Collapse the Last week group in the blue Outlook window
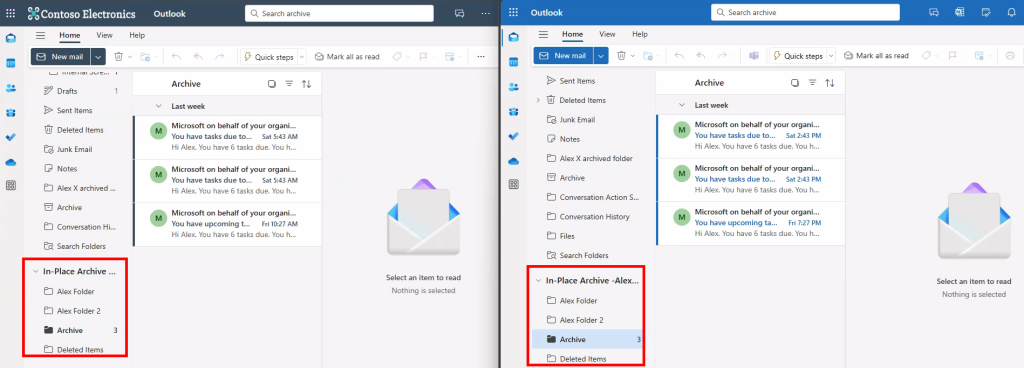This screenshot has height=368, width=1024. 682,104
